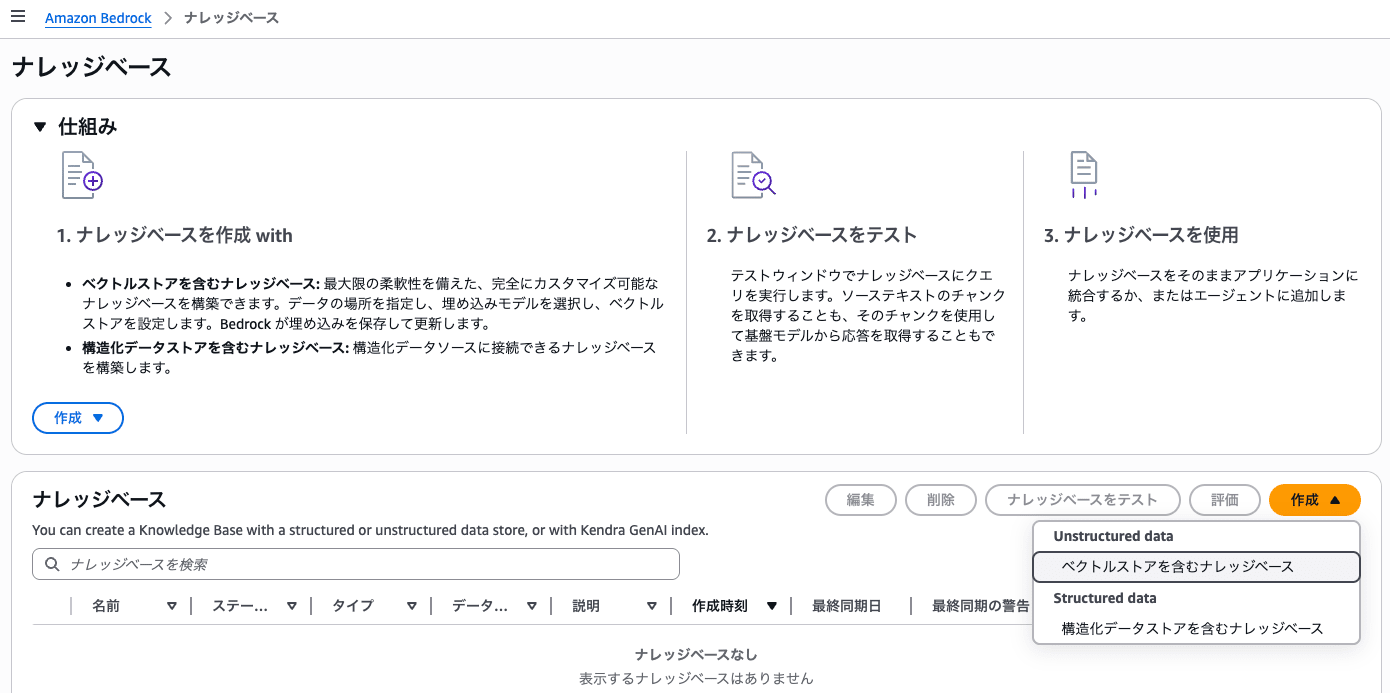
Task: Click the 最終同期日 column header
Action: [x=847, y=606]
